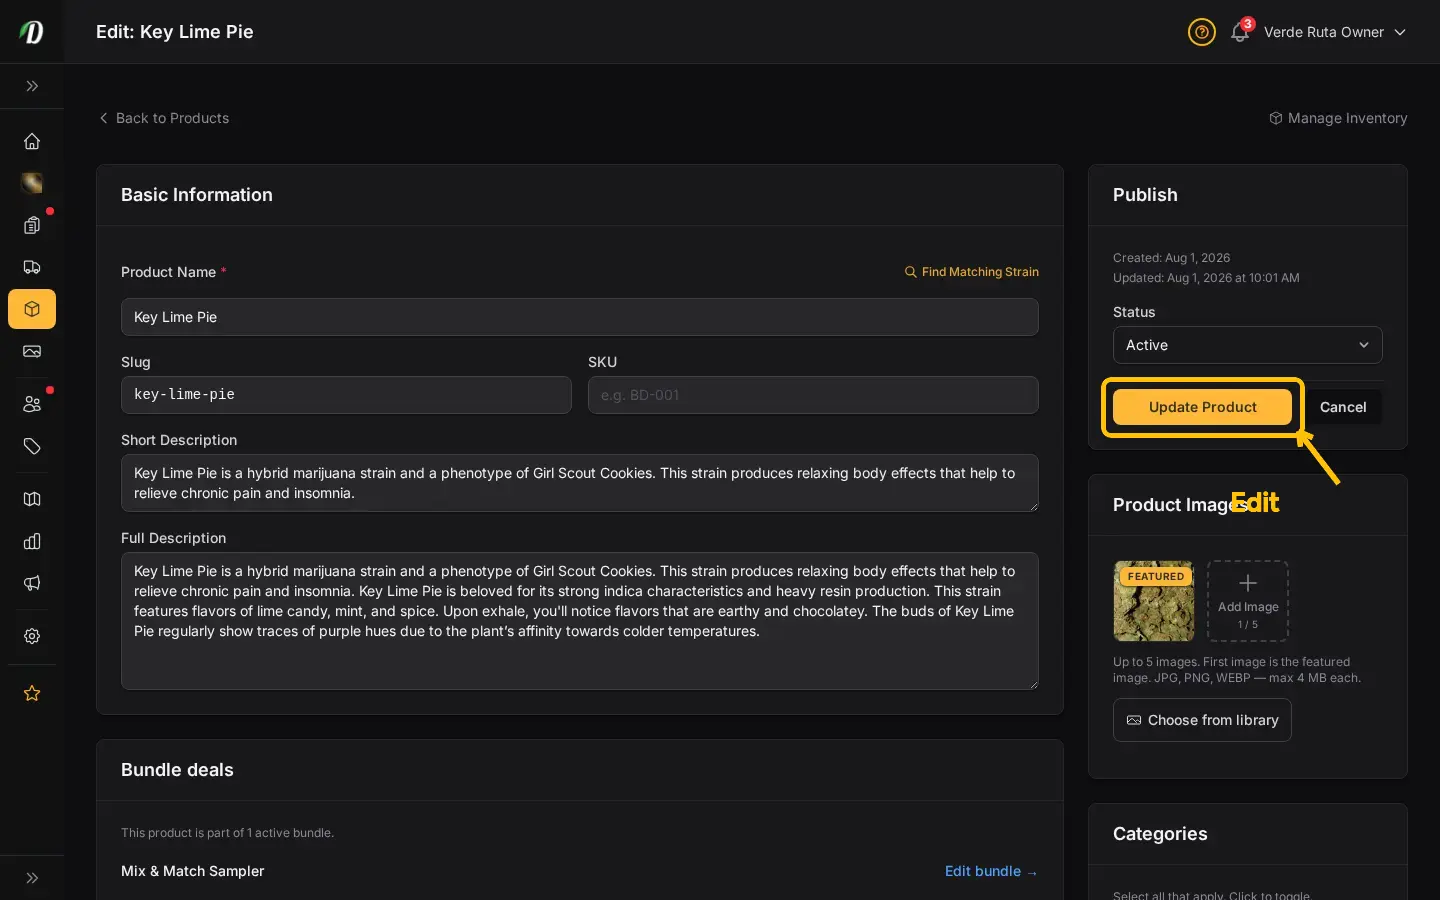Open the tag icon in the sidebar
The width and height of the screenshot is (1440, 900).
32,446
